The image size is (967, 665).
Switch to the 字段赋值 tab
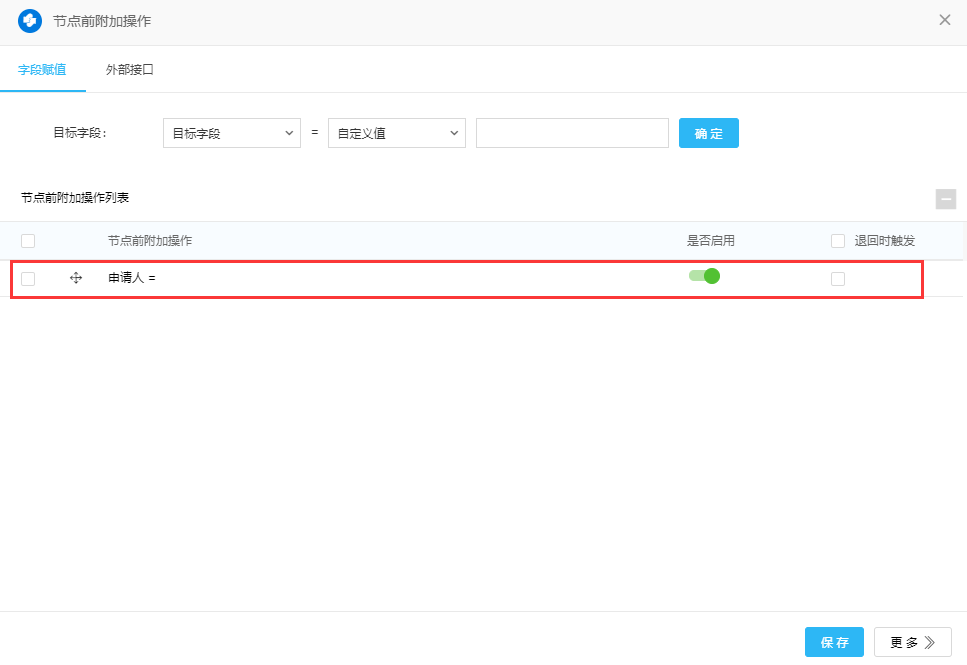pos(42,70)
